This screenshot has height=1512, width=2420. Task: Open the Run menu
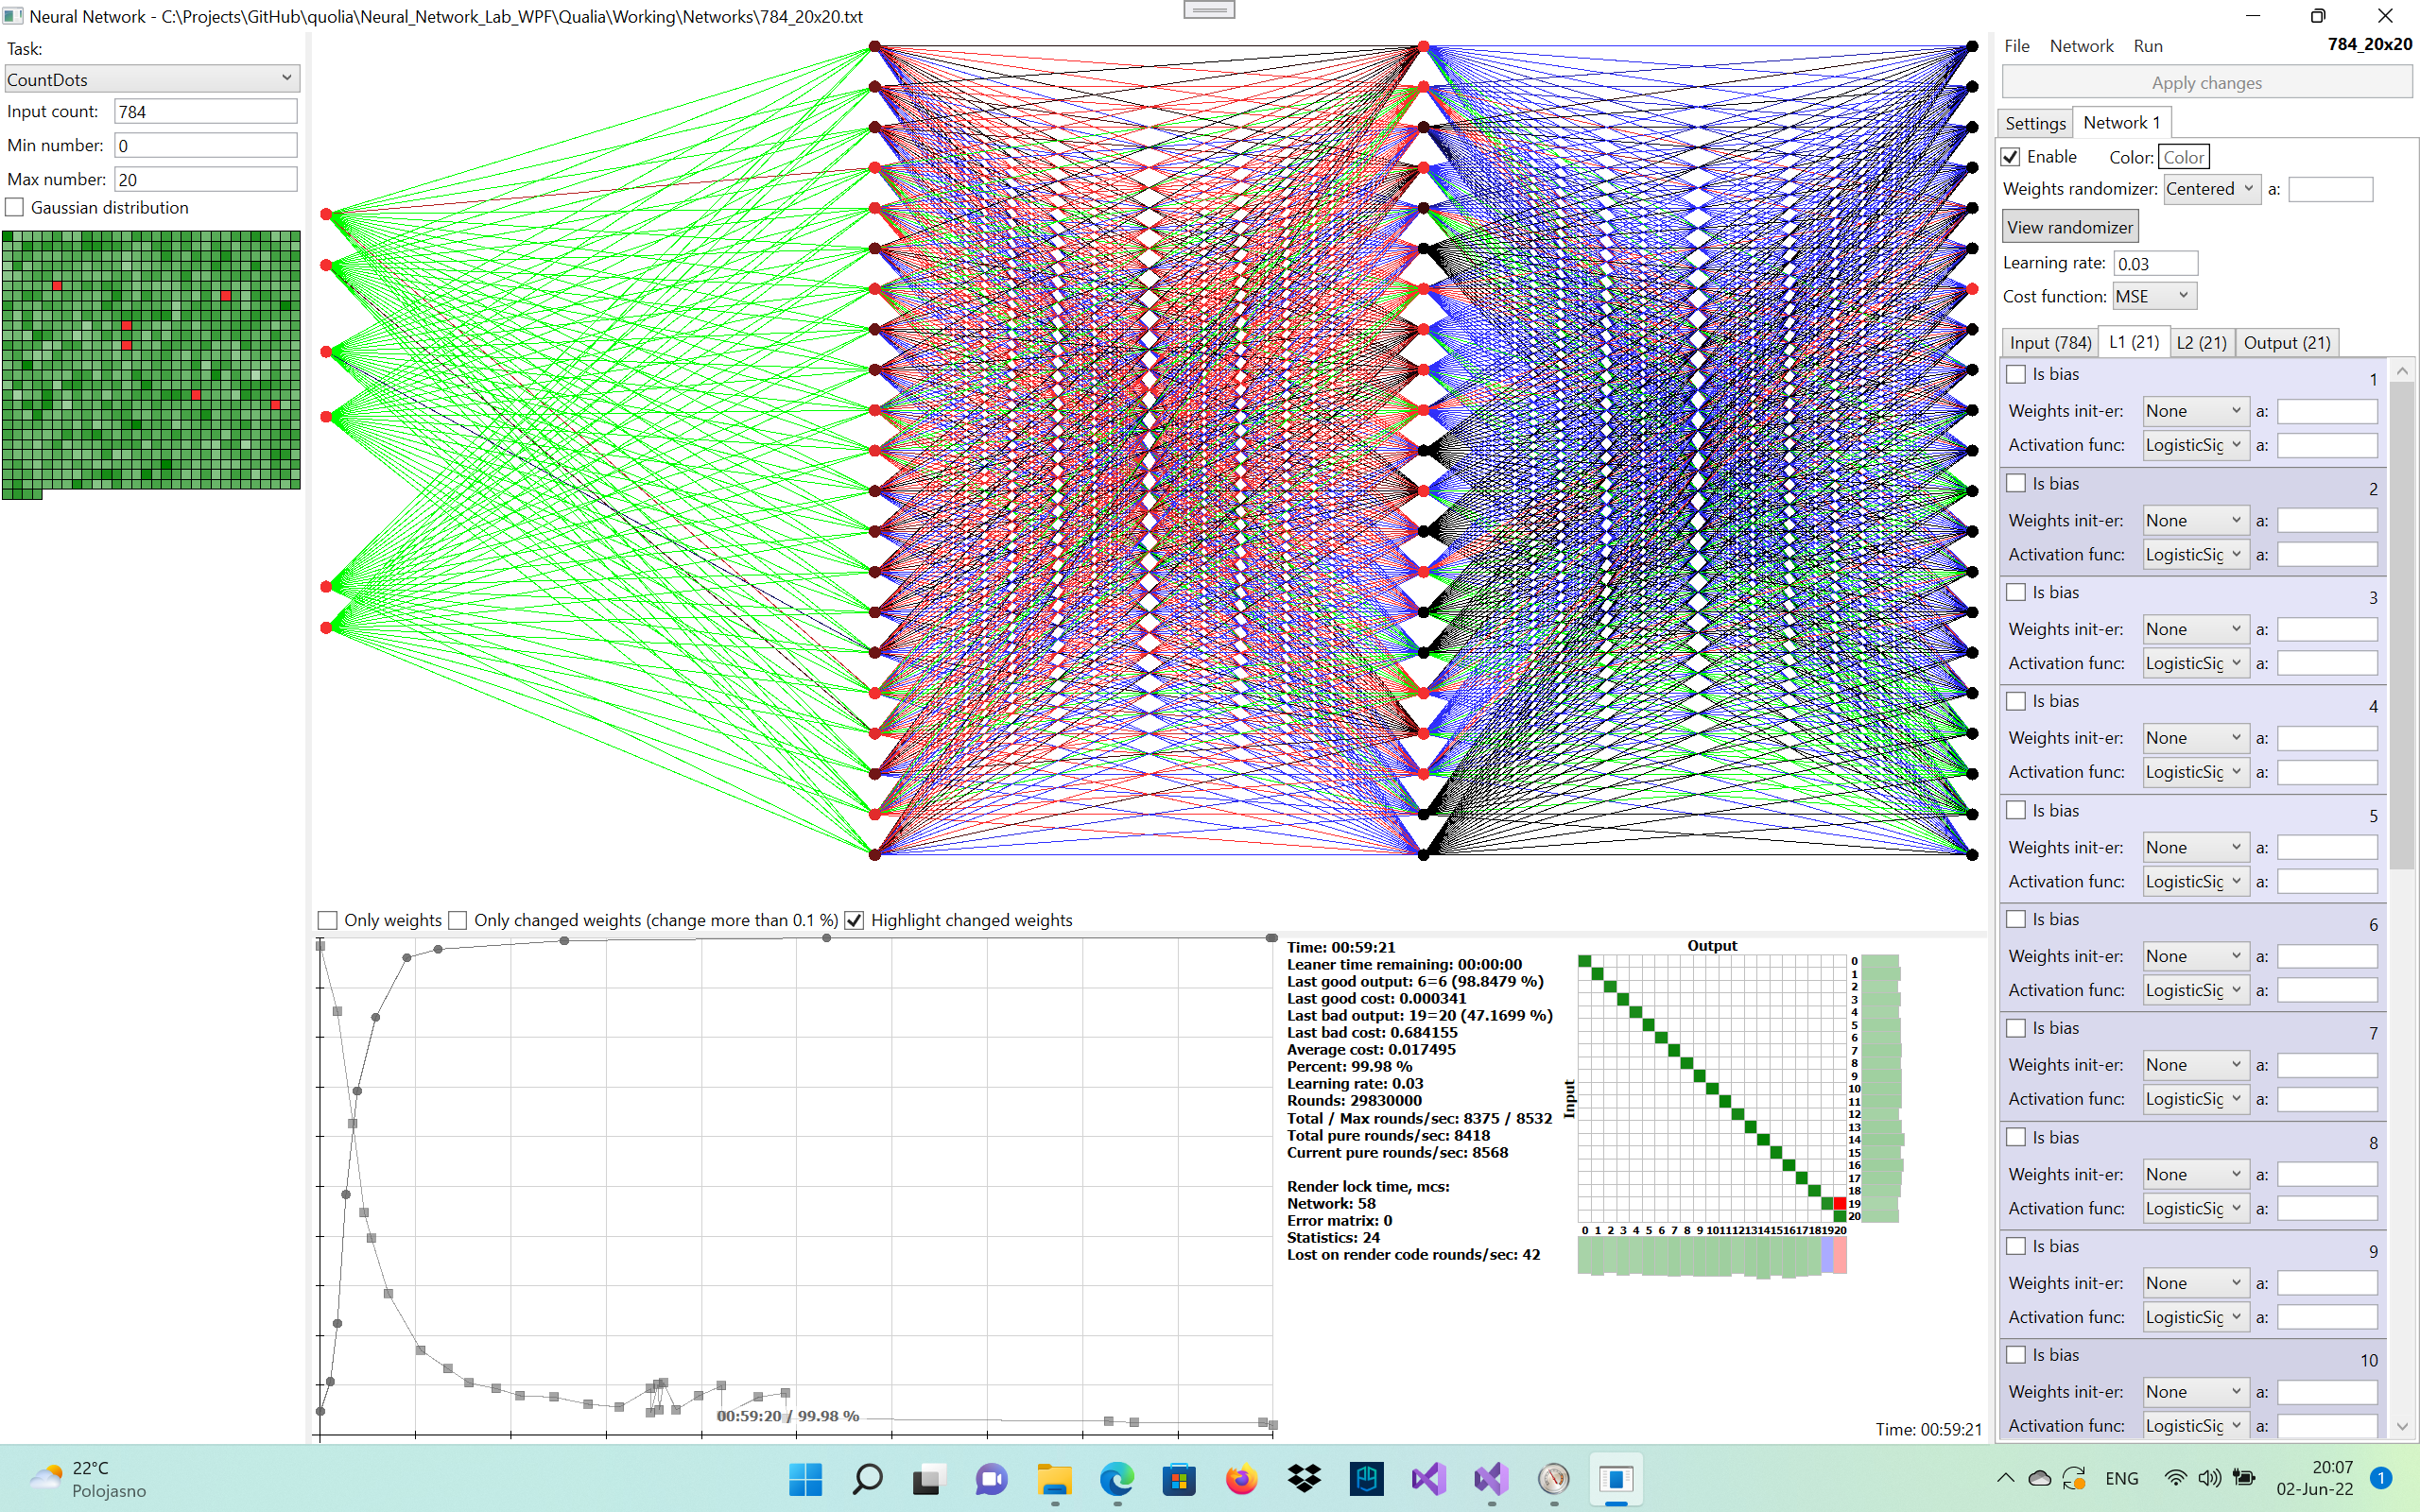2147,47
